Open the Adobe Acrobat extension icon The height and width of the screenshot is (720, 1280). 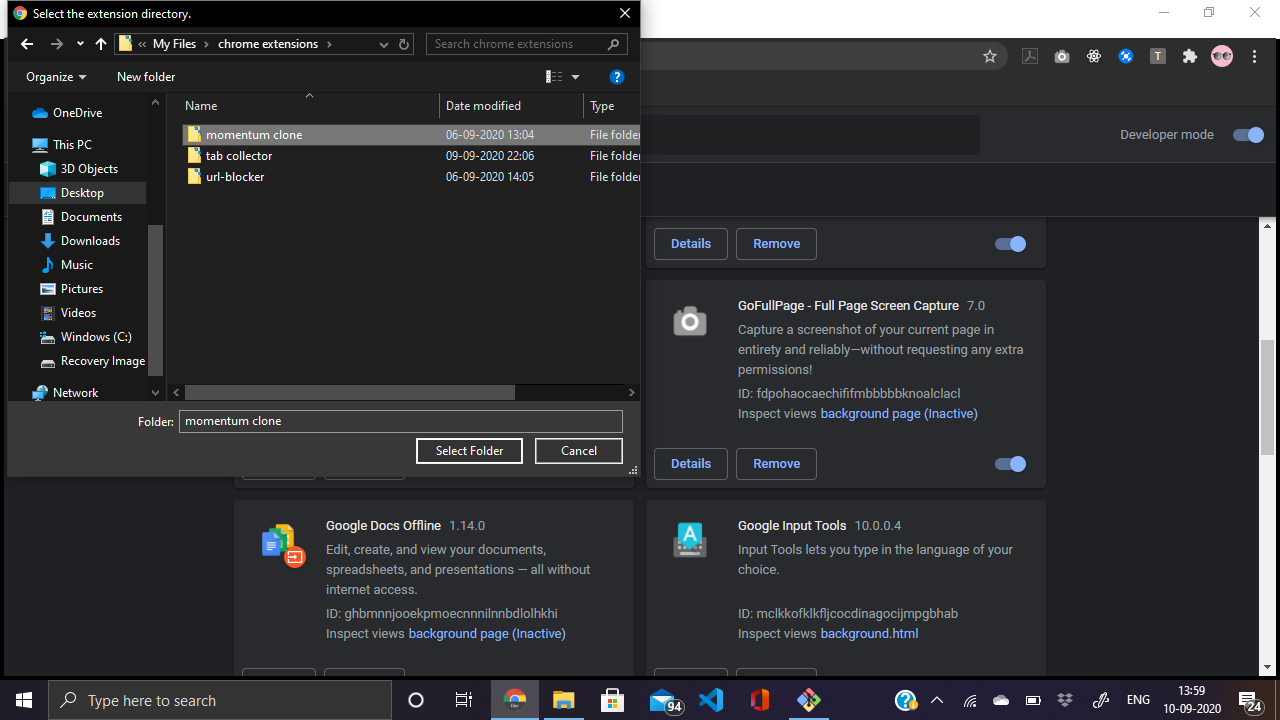(1030, 56)
